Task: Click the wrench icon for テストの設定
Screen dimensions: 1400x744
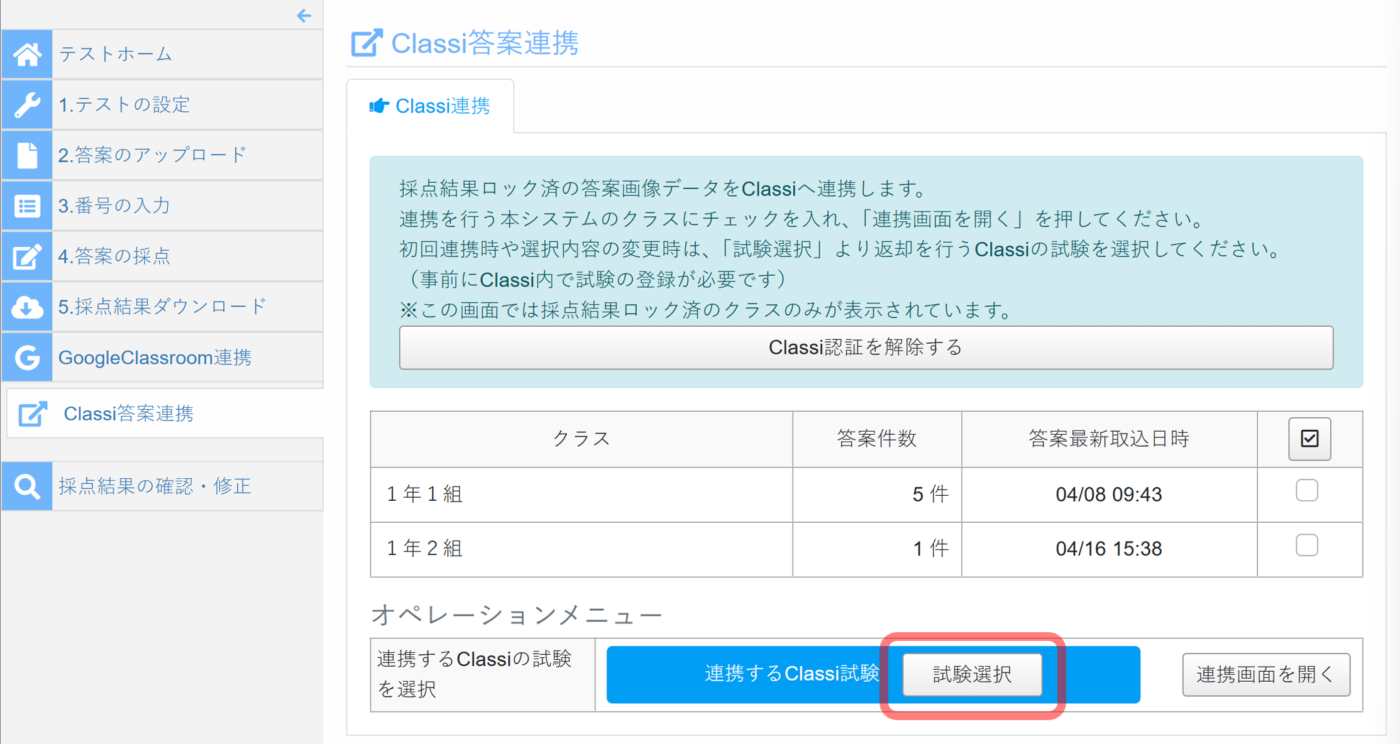Action: [x=27, y=105]
